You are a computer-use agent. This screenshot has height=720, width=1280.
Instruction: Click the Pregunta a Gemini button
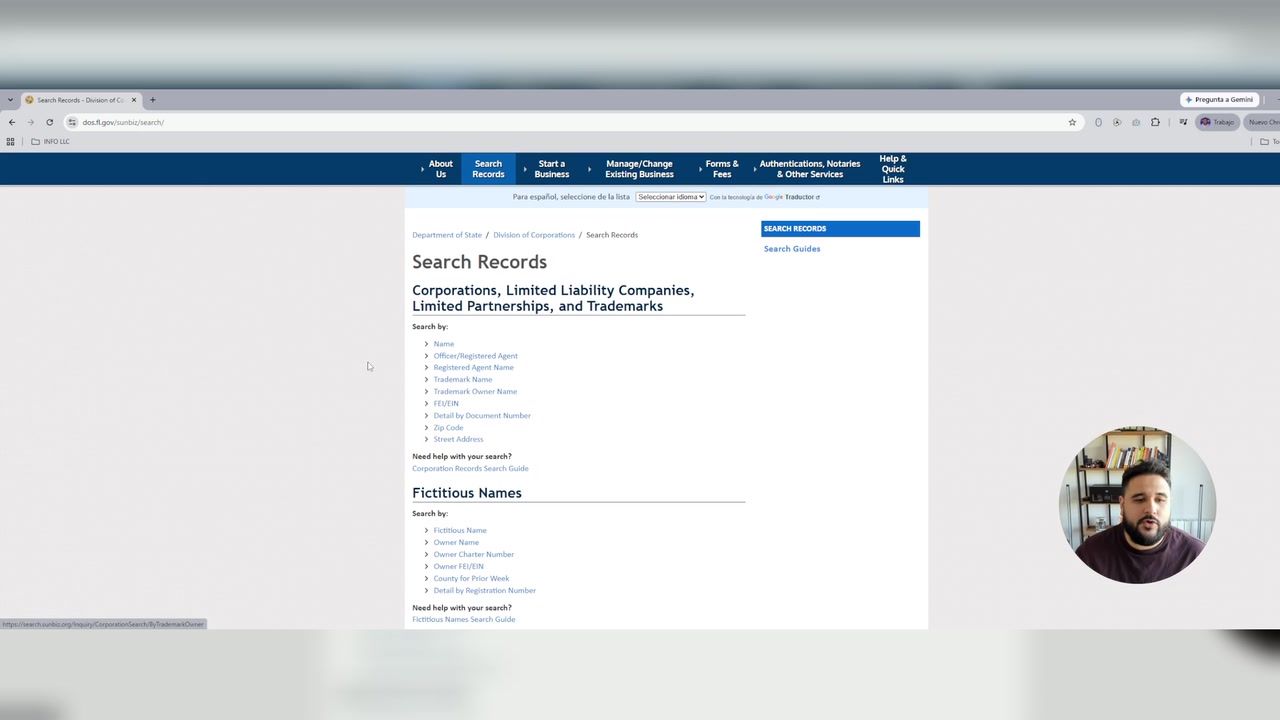(x=1219, y=100)
